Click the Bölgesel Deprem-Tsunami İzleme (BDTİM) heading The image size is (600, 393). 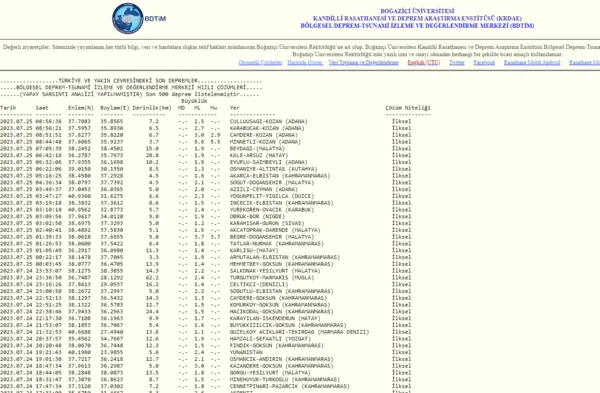[417, 26]
